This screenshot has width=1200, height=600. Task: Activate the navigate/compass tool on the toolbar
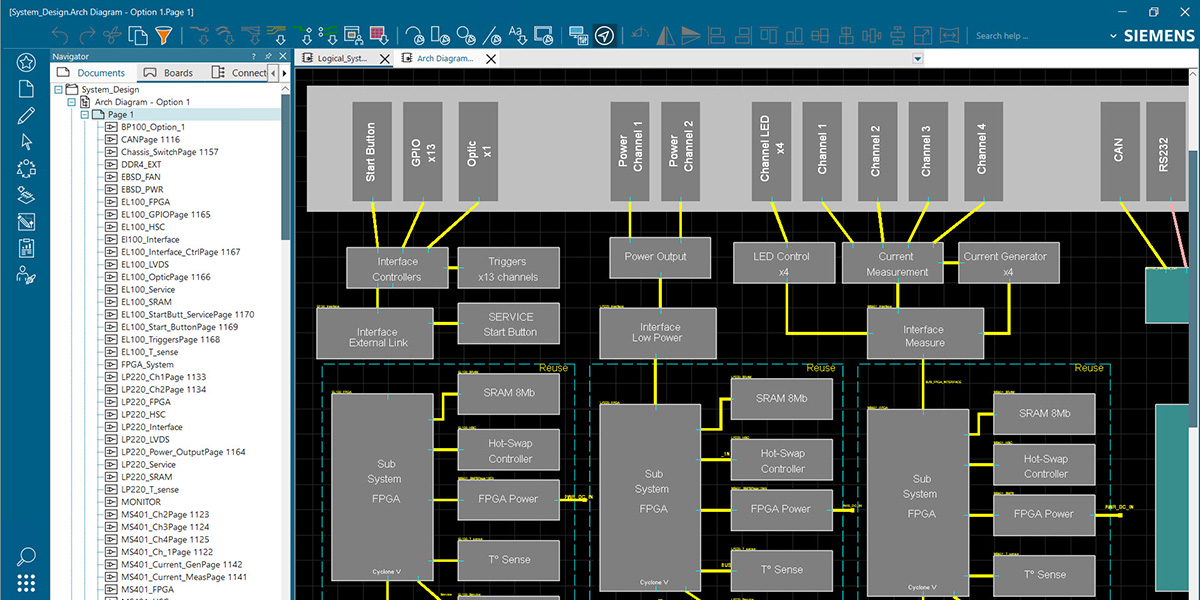tap(604, 34)
